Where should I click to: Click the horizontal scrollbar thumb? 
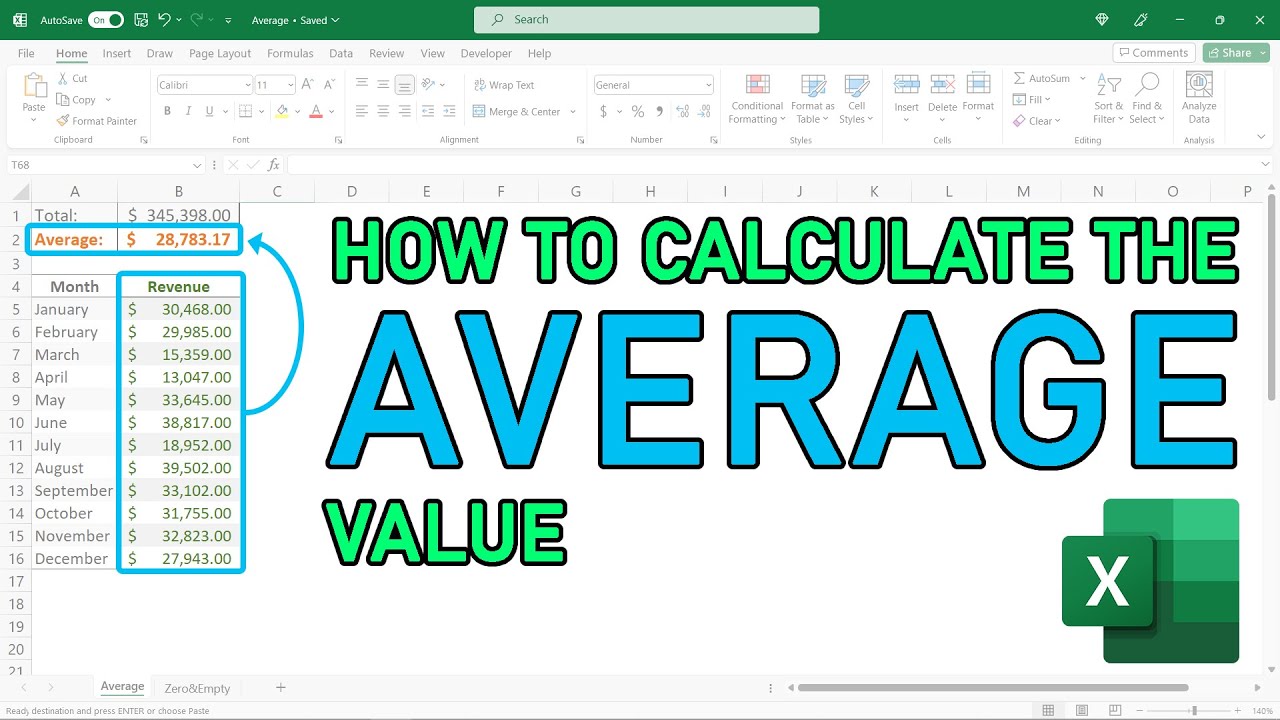pos(993,688)
